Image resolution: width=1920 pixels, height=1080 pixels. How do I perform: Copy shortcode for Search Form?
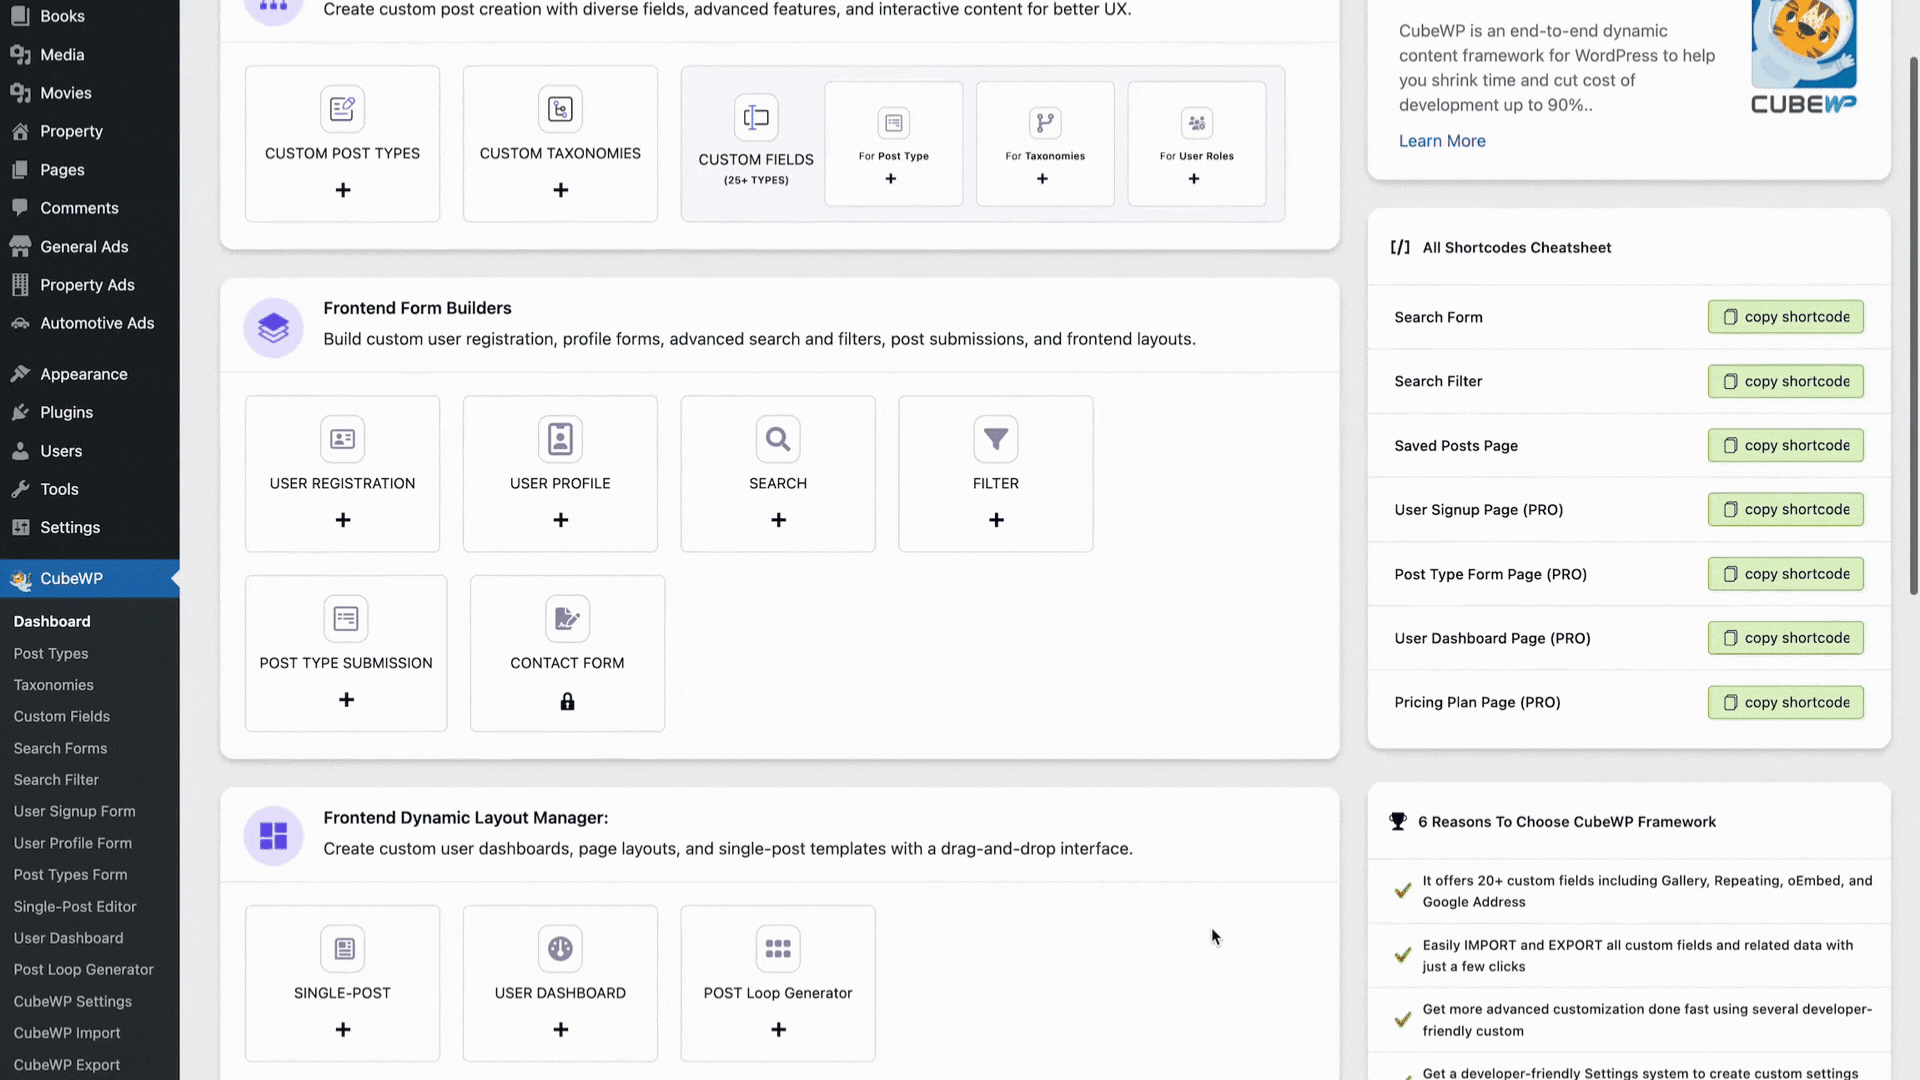click(x=1785, y=316)
